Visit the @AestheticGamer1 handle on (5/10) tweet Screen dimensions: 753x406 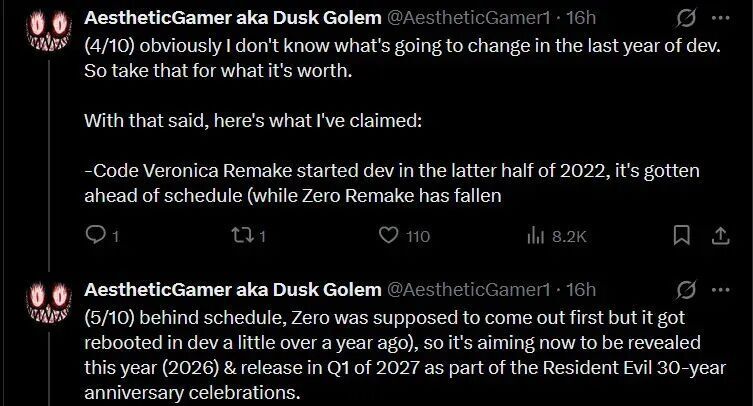click(x=468, y=290)
